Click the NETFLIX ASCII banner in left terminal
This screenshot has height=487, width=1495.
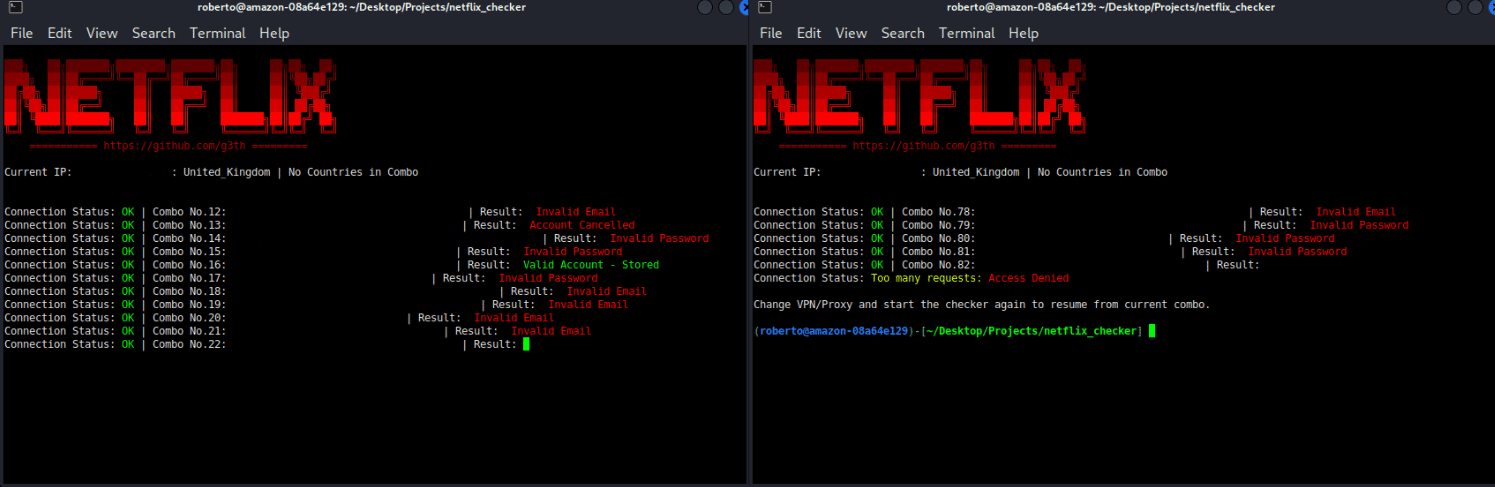pyautogui.click(x=169, y=95)
